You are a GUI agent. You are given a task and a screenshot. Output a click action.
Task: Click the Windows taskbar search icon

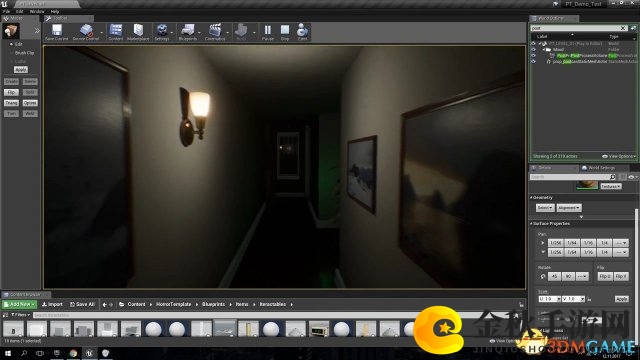(x=24, y=353)
